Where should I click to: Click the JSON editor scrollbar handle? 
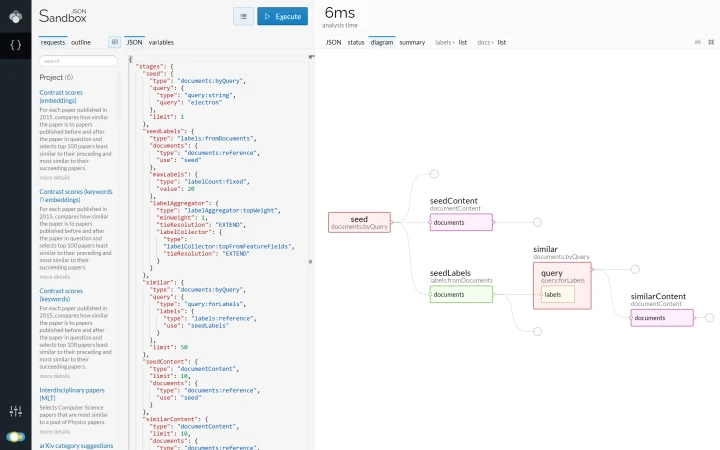coord(310,262)
